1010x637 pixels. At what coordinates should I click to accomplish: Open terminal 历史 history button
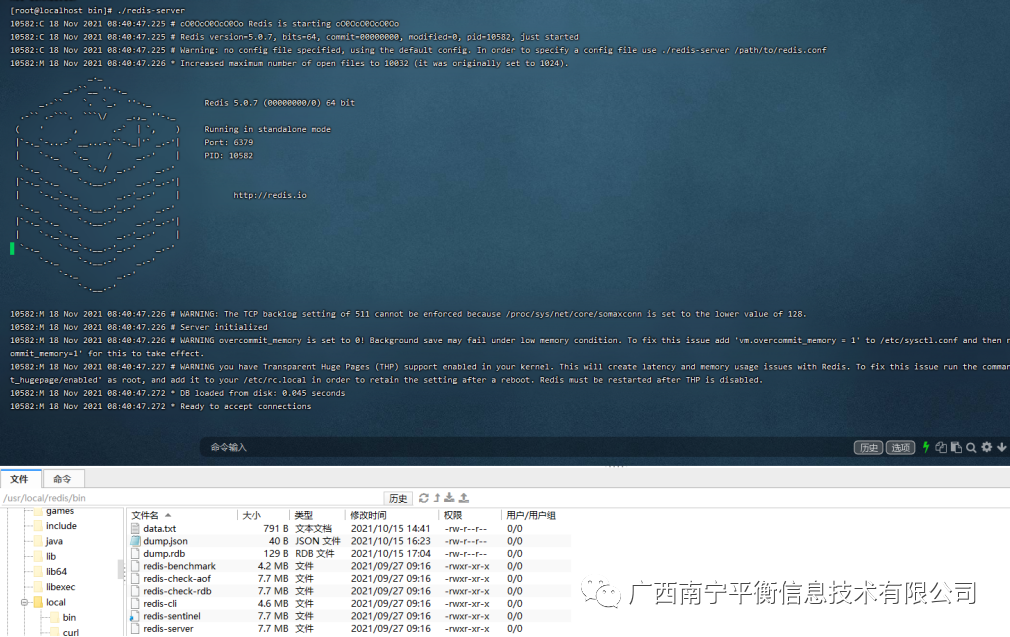pos(868,448)
